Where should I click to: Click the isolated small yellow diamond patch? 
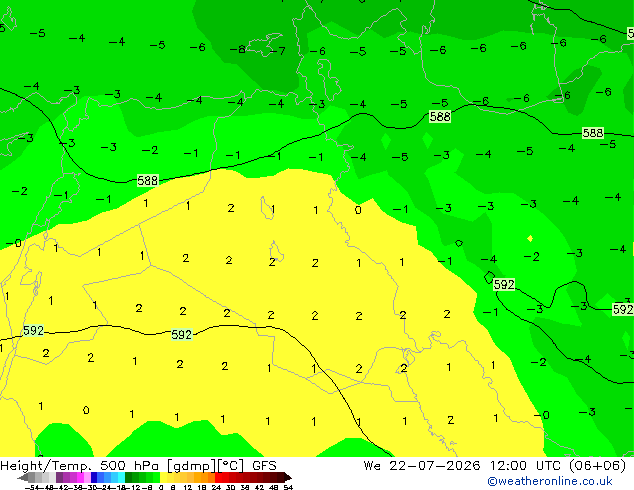click(x=530, y=239)
